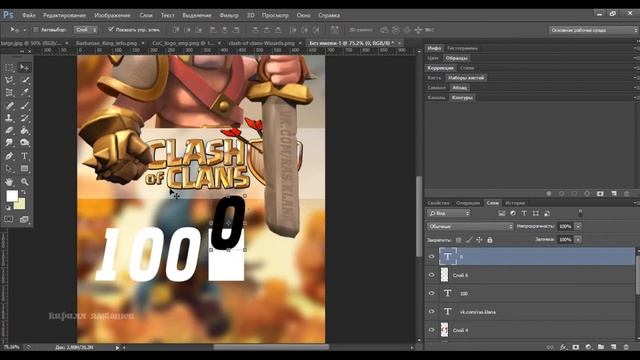The image size is (640, 360).
Task: Select the Path Selection tool
Action: tap(9, 169)
